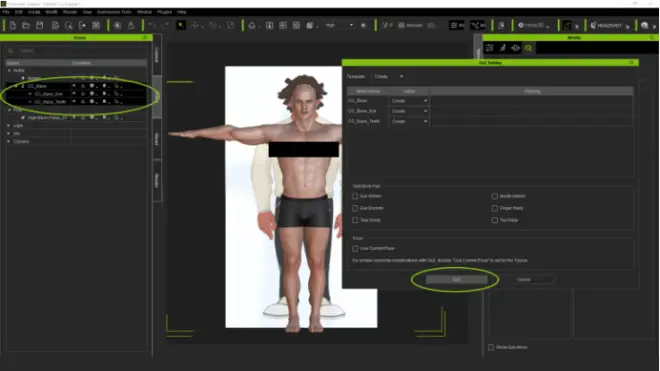The image size is (660, 371).
Task: Open the action dropdown for CC_Base row
Action: tap(409, 101)
